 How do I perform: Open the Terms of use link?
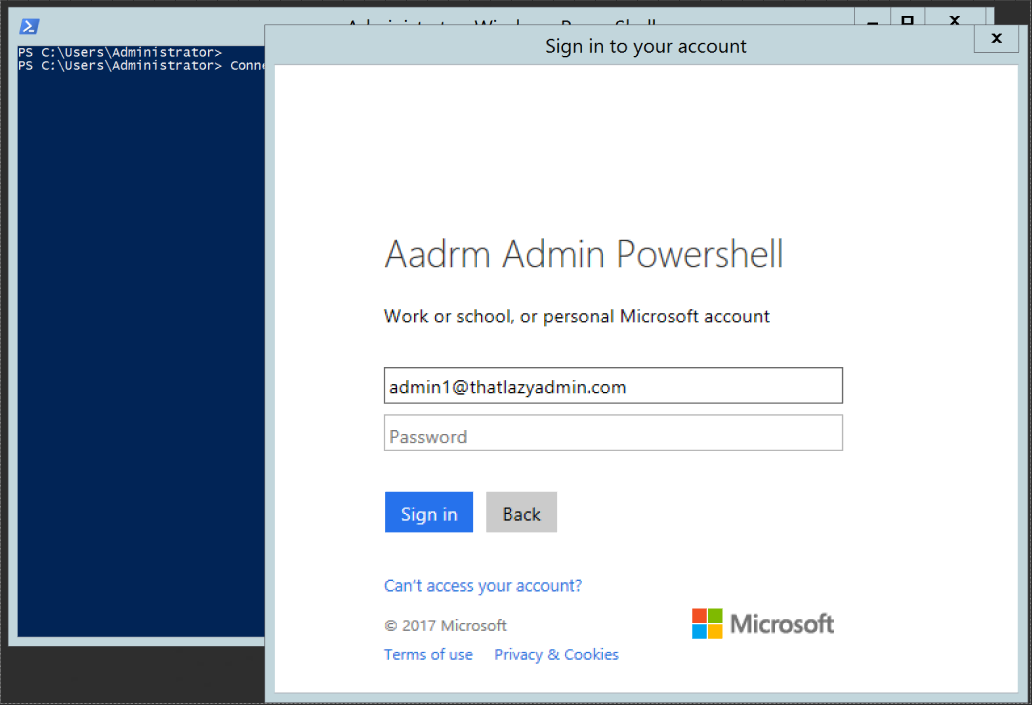coord(428,654)
